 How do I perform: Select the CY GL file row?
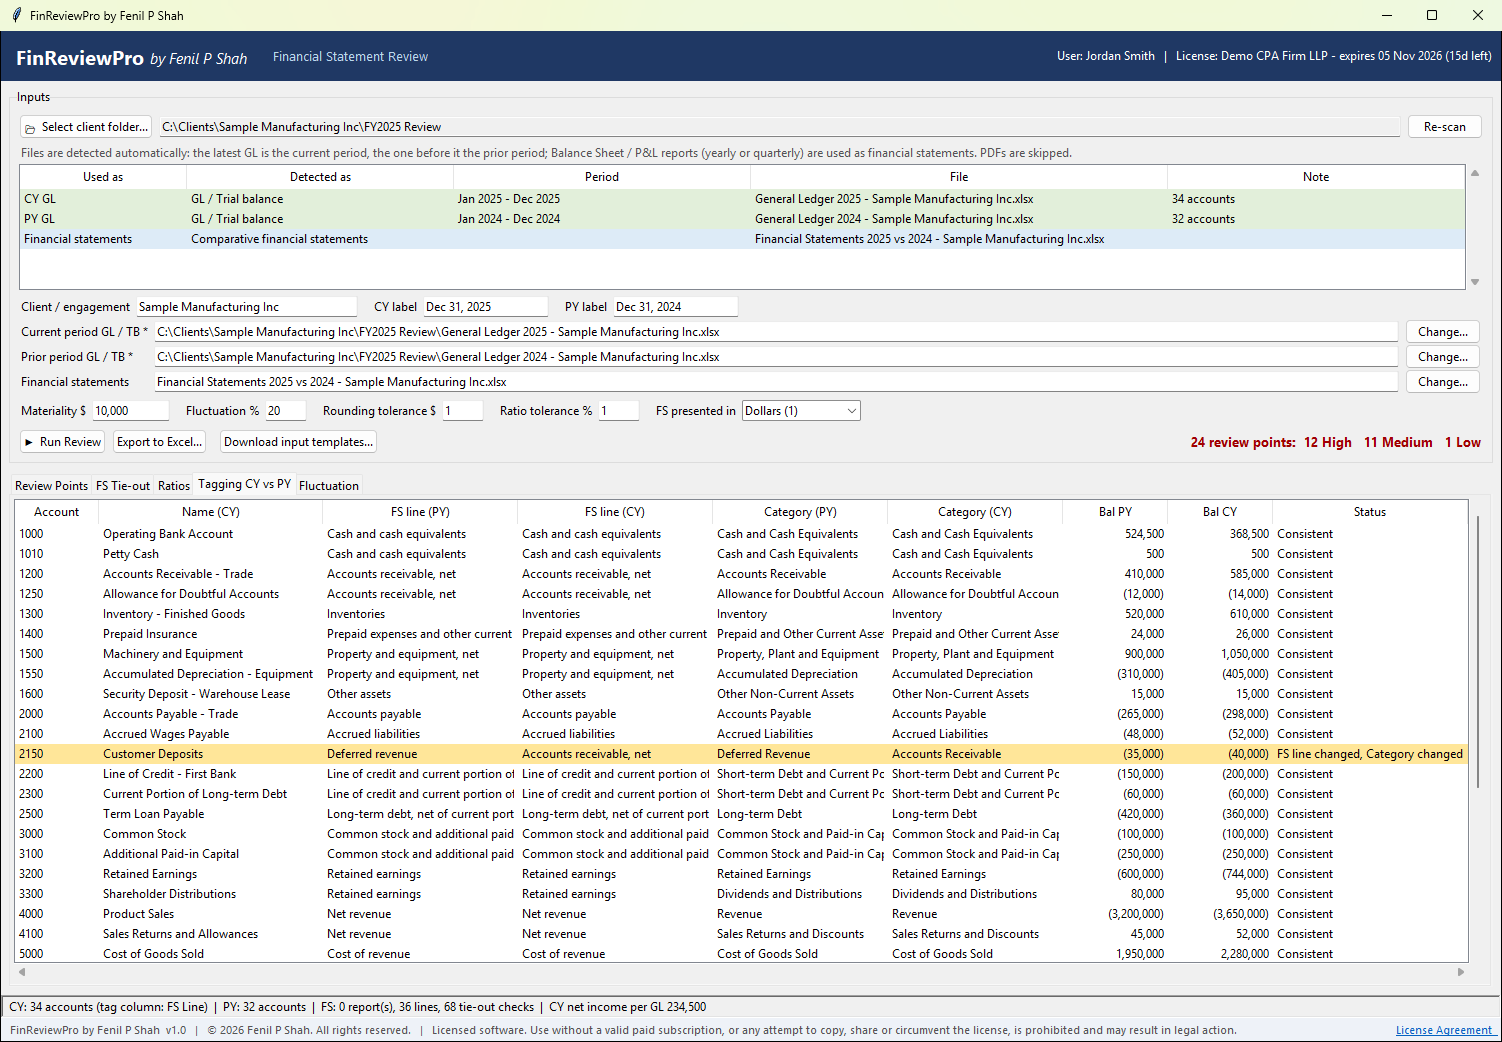tap(741, 199)
